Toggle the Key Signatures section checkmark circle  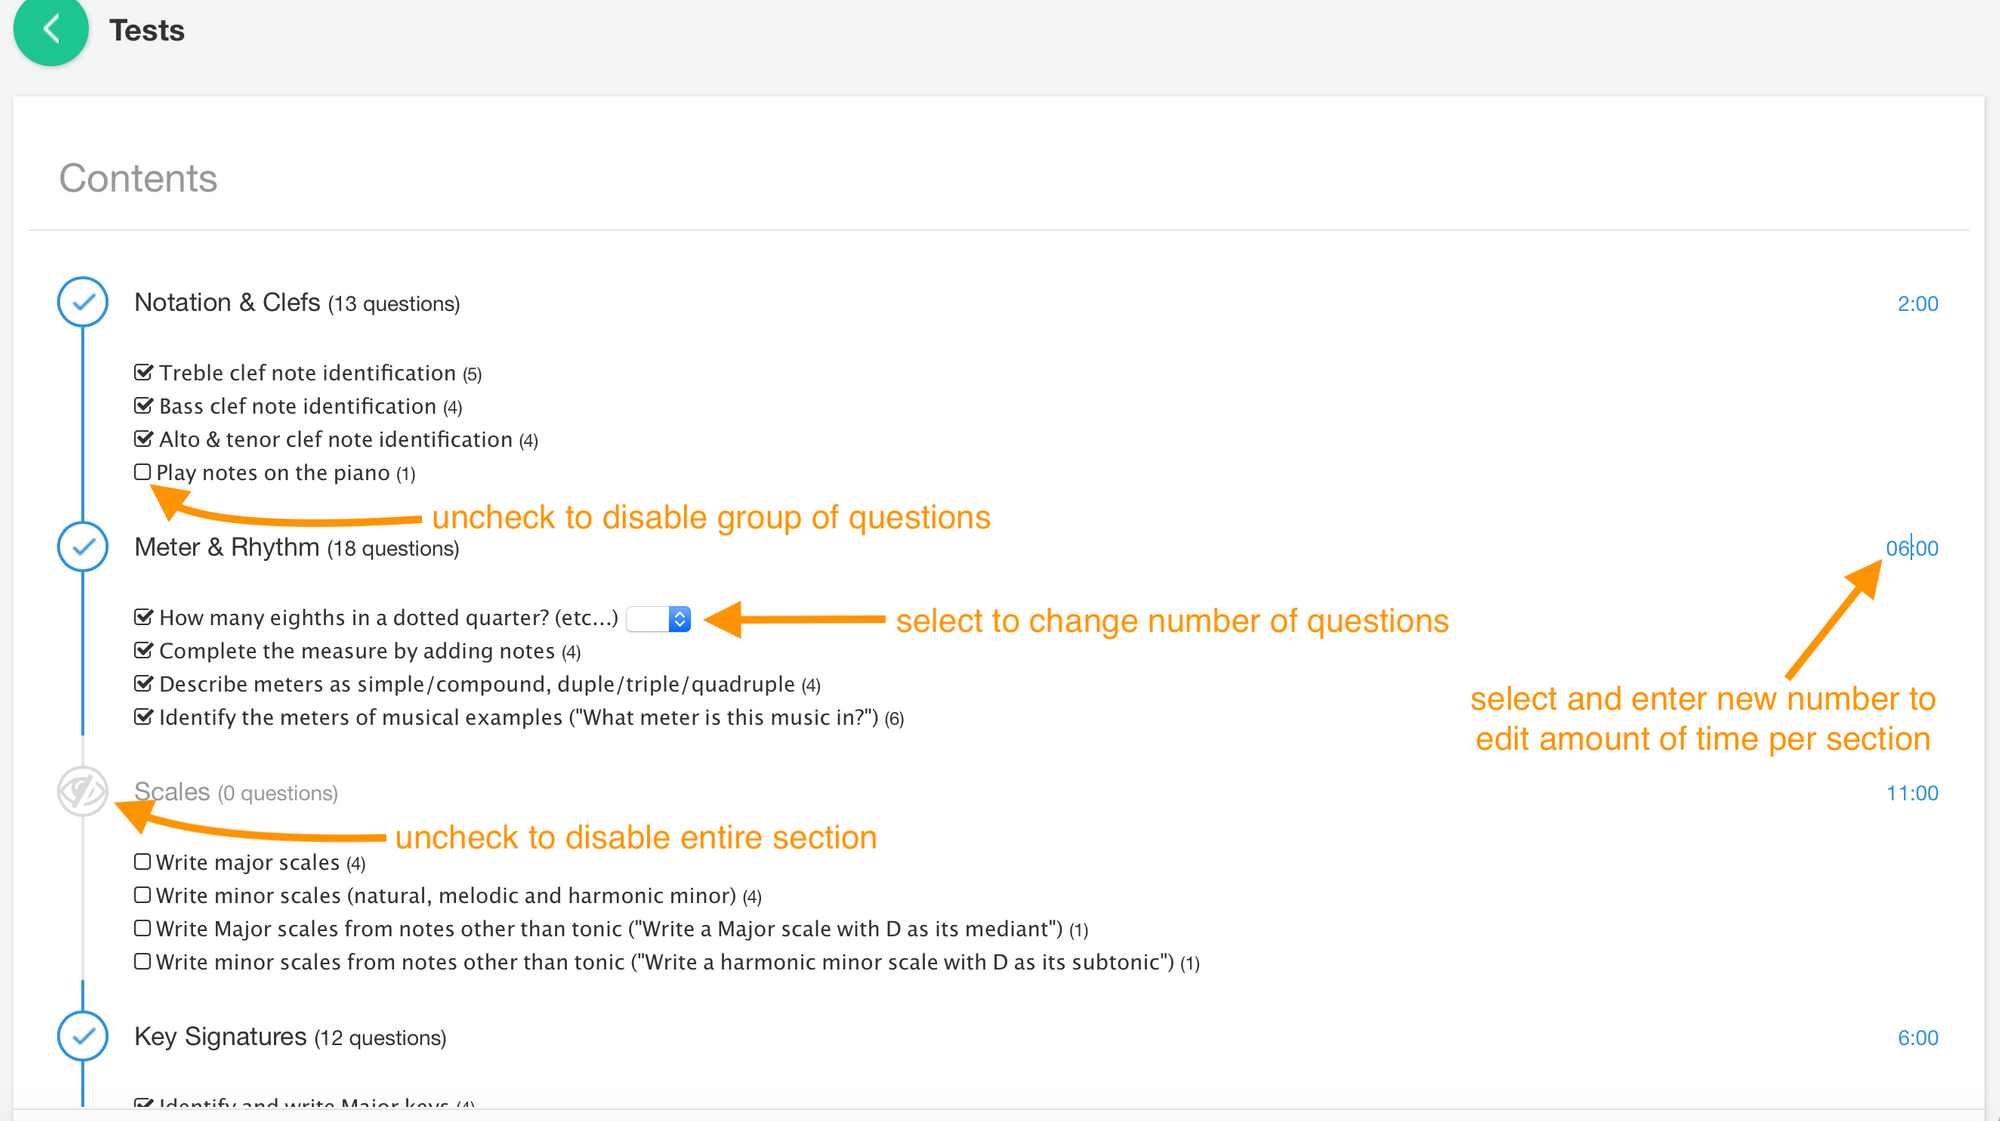tap(83, 1037)
